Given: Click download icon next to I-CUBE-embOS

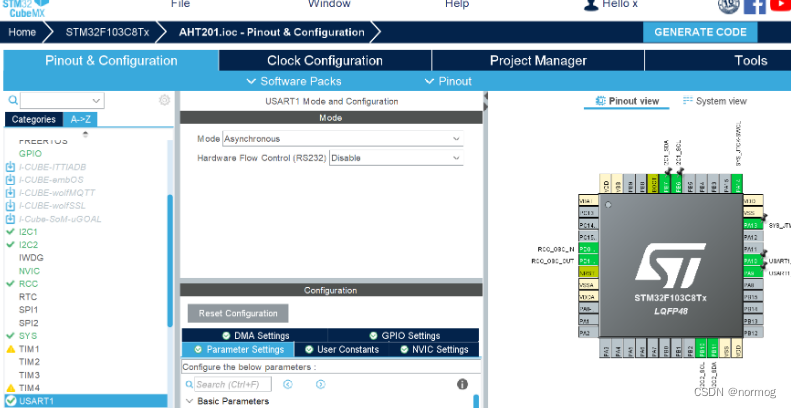Looking at the screenshot, I should (10, 180).
